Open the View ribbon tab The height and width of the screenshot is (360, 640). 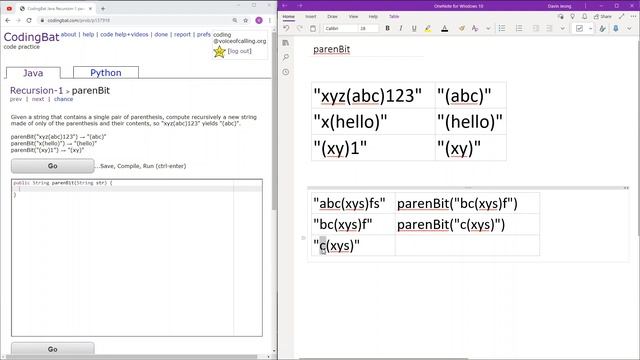pos(353,17)
